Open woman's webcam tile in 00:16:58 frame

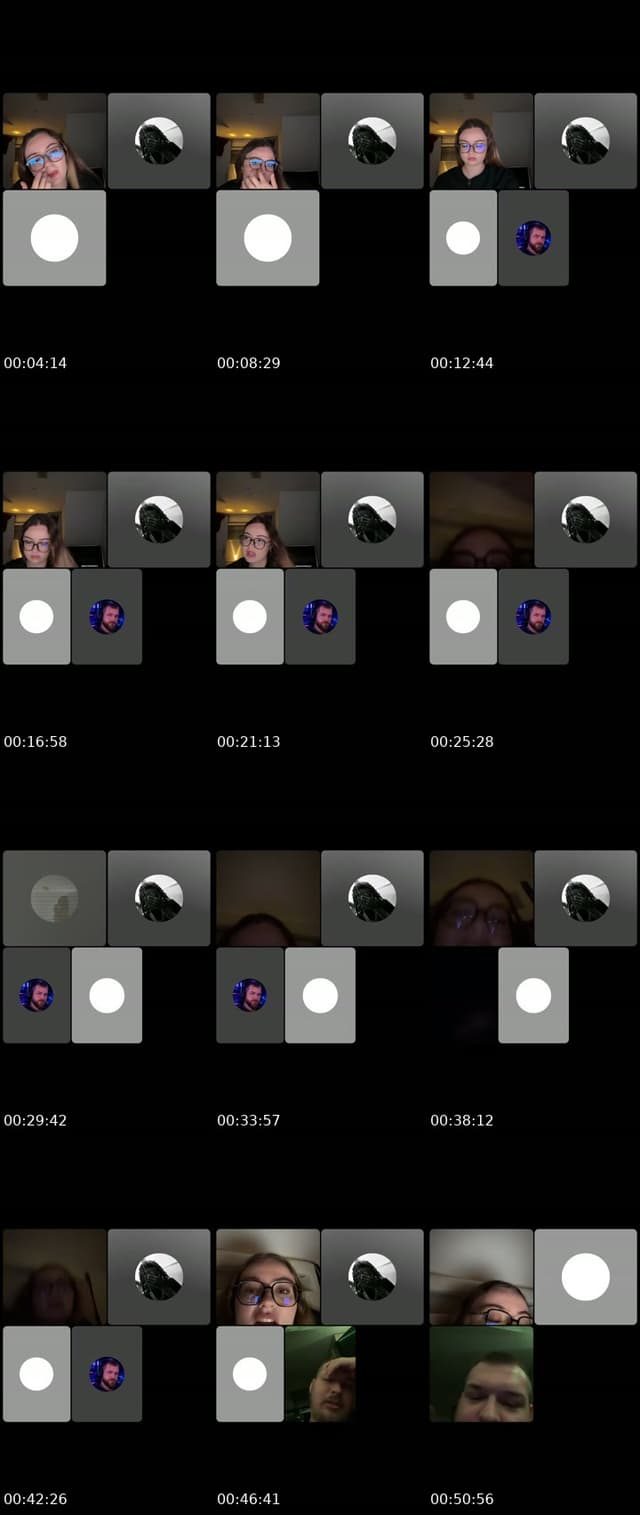click(54, 520)
